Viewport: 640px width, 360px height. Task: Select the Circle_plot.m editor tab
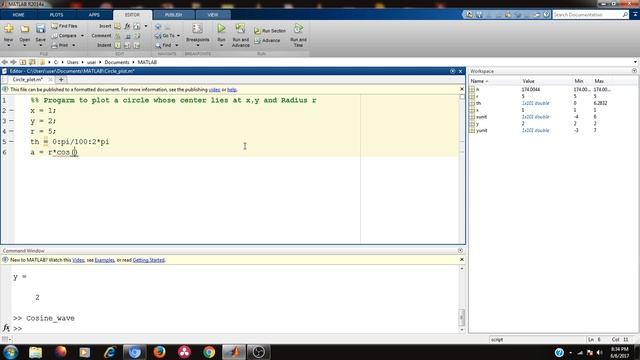pyautogui.click(x=27, y=80)
